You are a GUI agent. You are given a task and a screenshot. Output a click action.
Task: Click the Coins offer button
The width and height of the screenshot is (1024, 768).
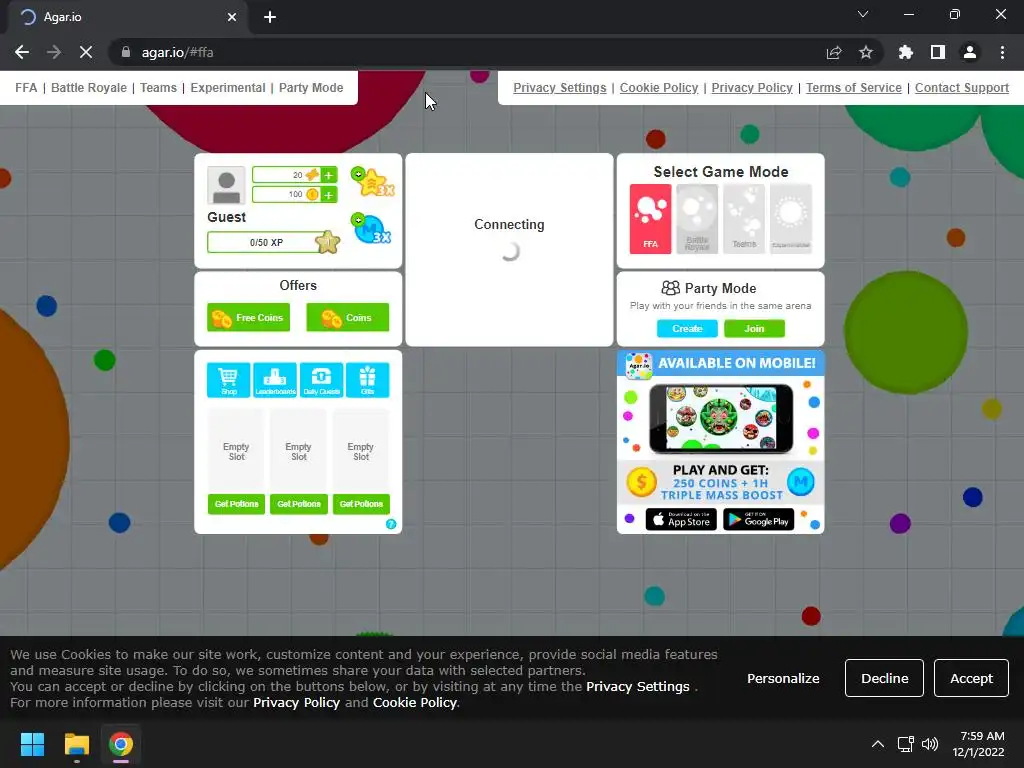(347, 317)
